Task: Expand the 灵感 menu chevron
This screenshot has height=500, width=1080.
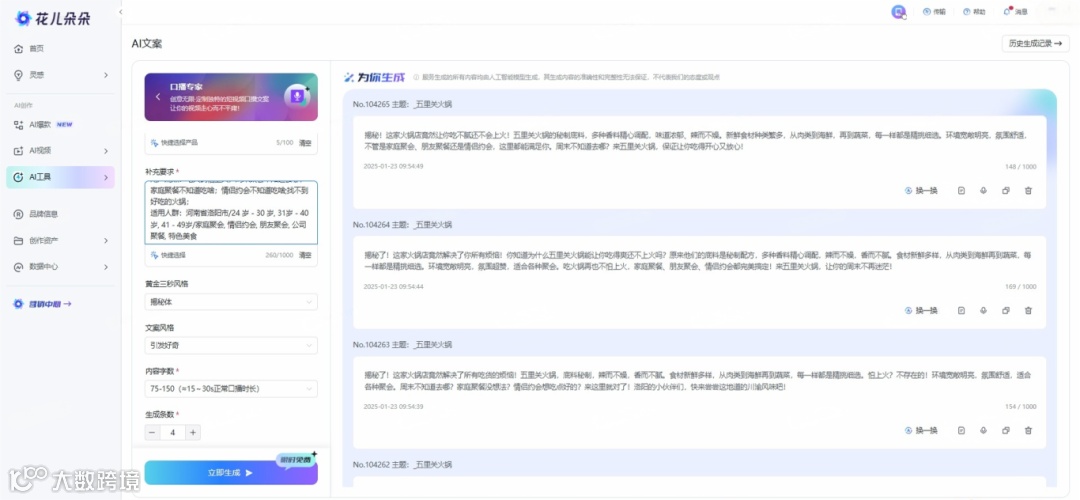Action: pyautogui.click(x=105, y=74)
